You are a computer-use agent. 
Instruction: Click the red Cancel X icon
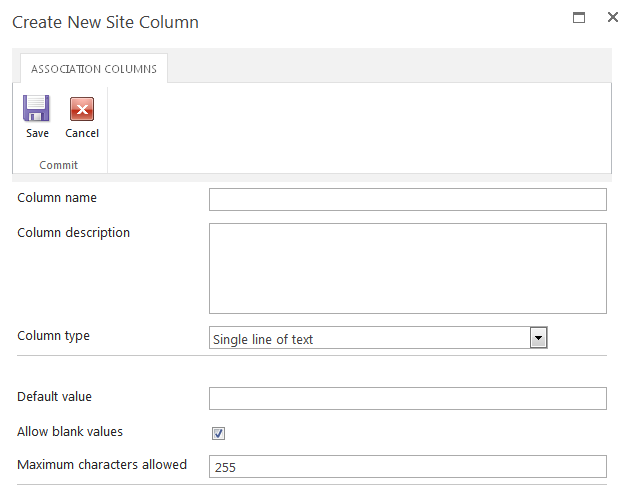(x=82, y=109)
